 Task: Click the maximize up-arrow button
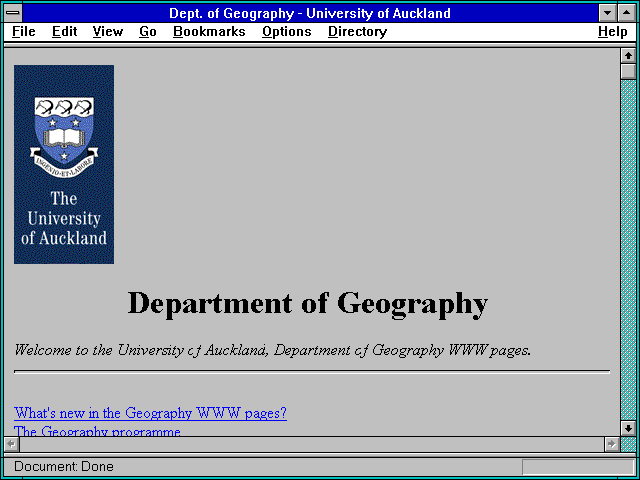click(627, 13)
